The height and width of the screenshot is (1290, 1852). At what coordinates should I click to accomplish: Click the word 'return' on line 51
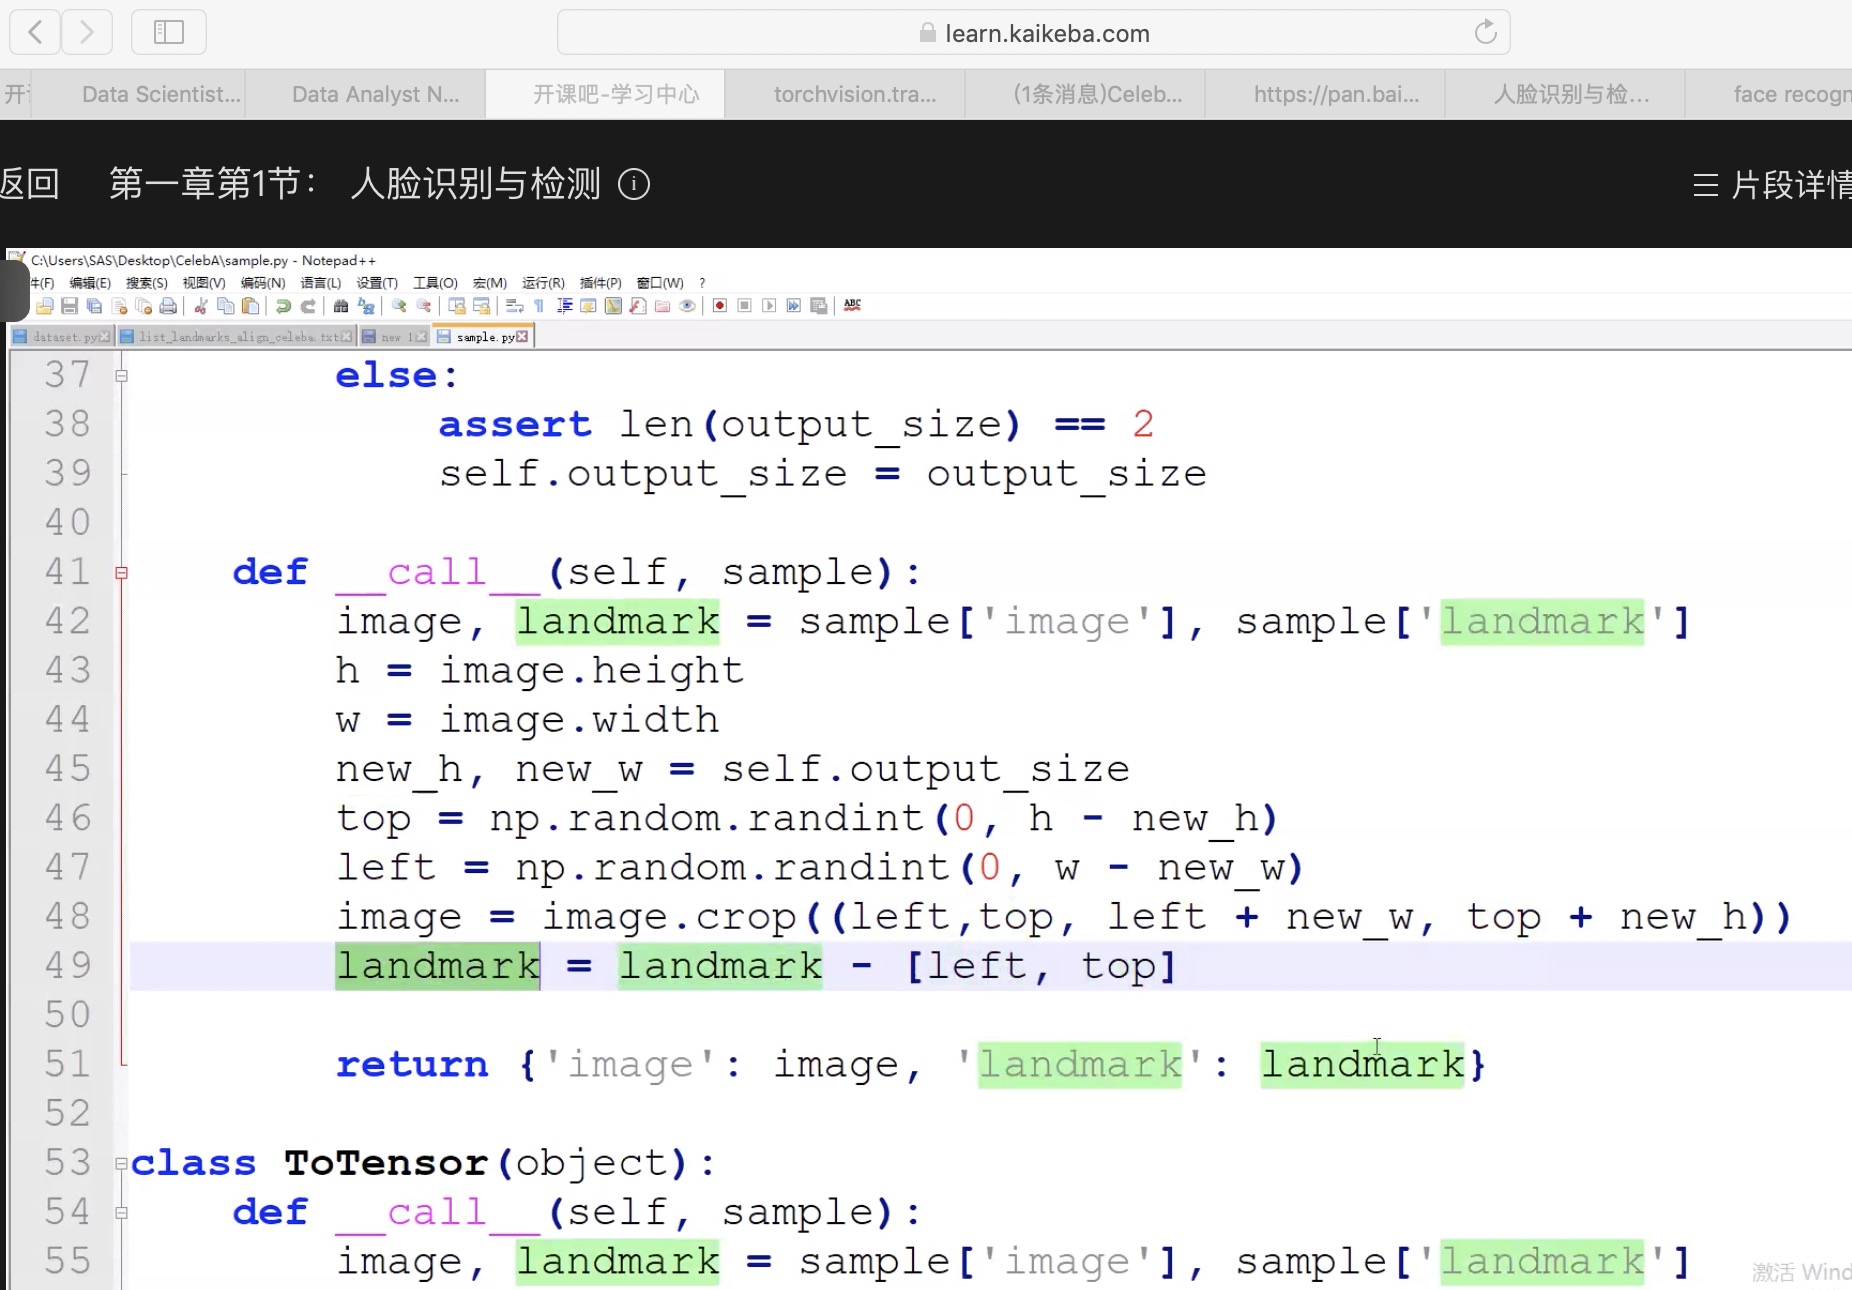click(412, 1064)
